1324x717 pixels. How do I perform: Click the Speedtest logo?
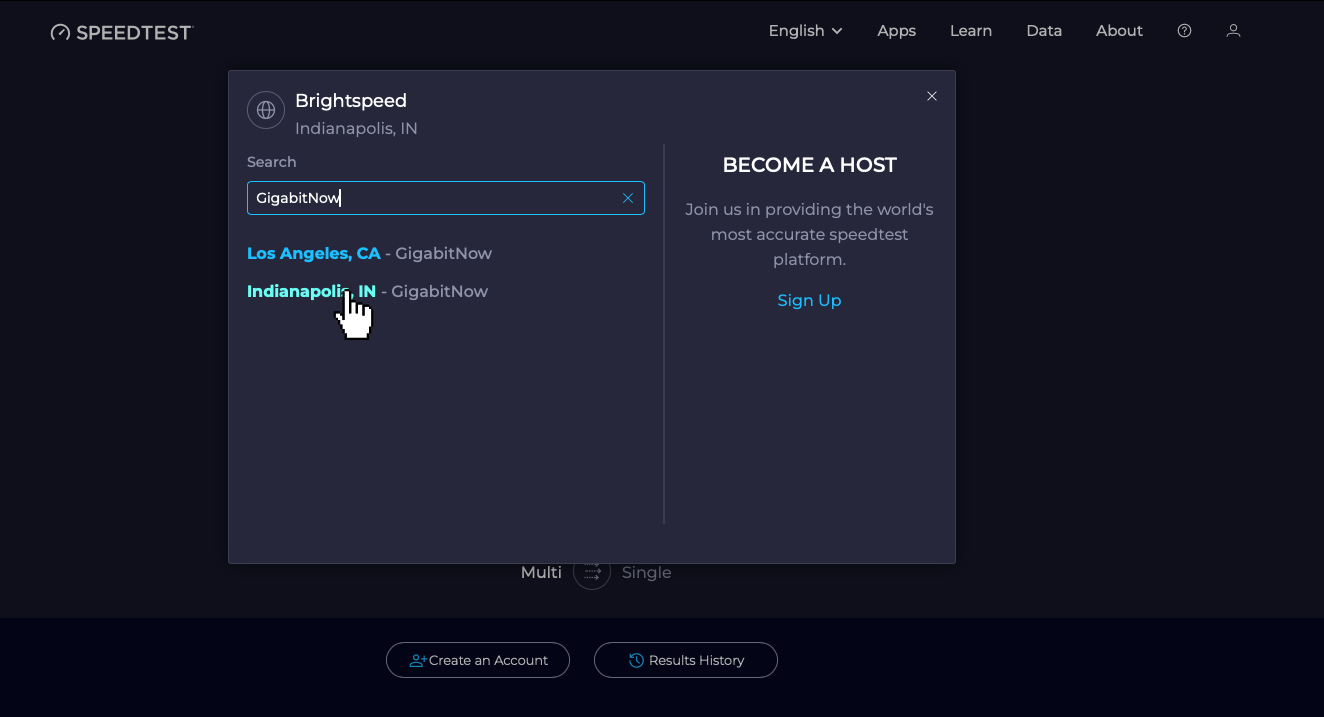(121, 32)
